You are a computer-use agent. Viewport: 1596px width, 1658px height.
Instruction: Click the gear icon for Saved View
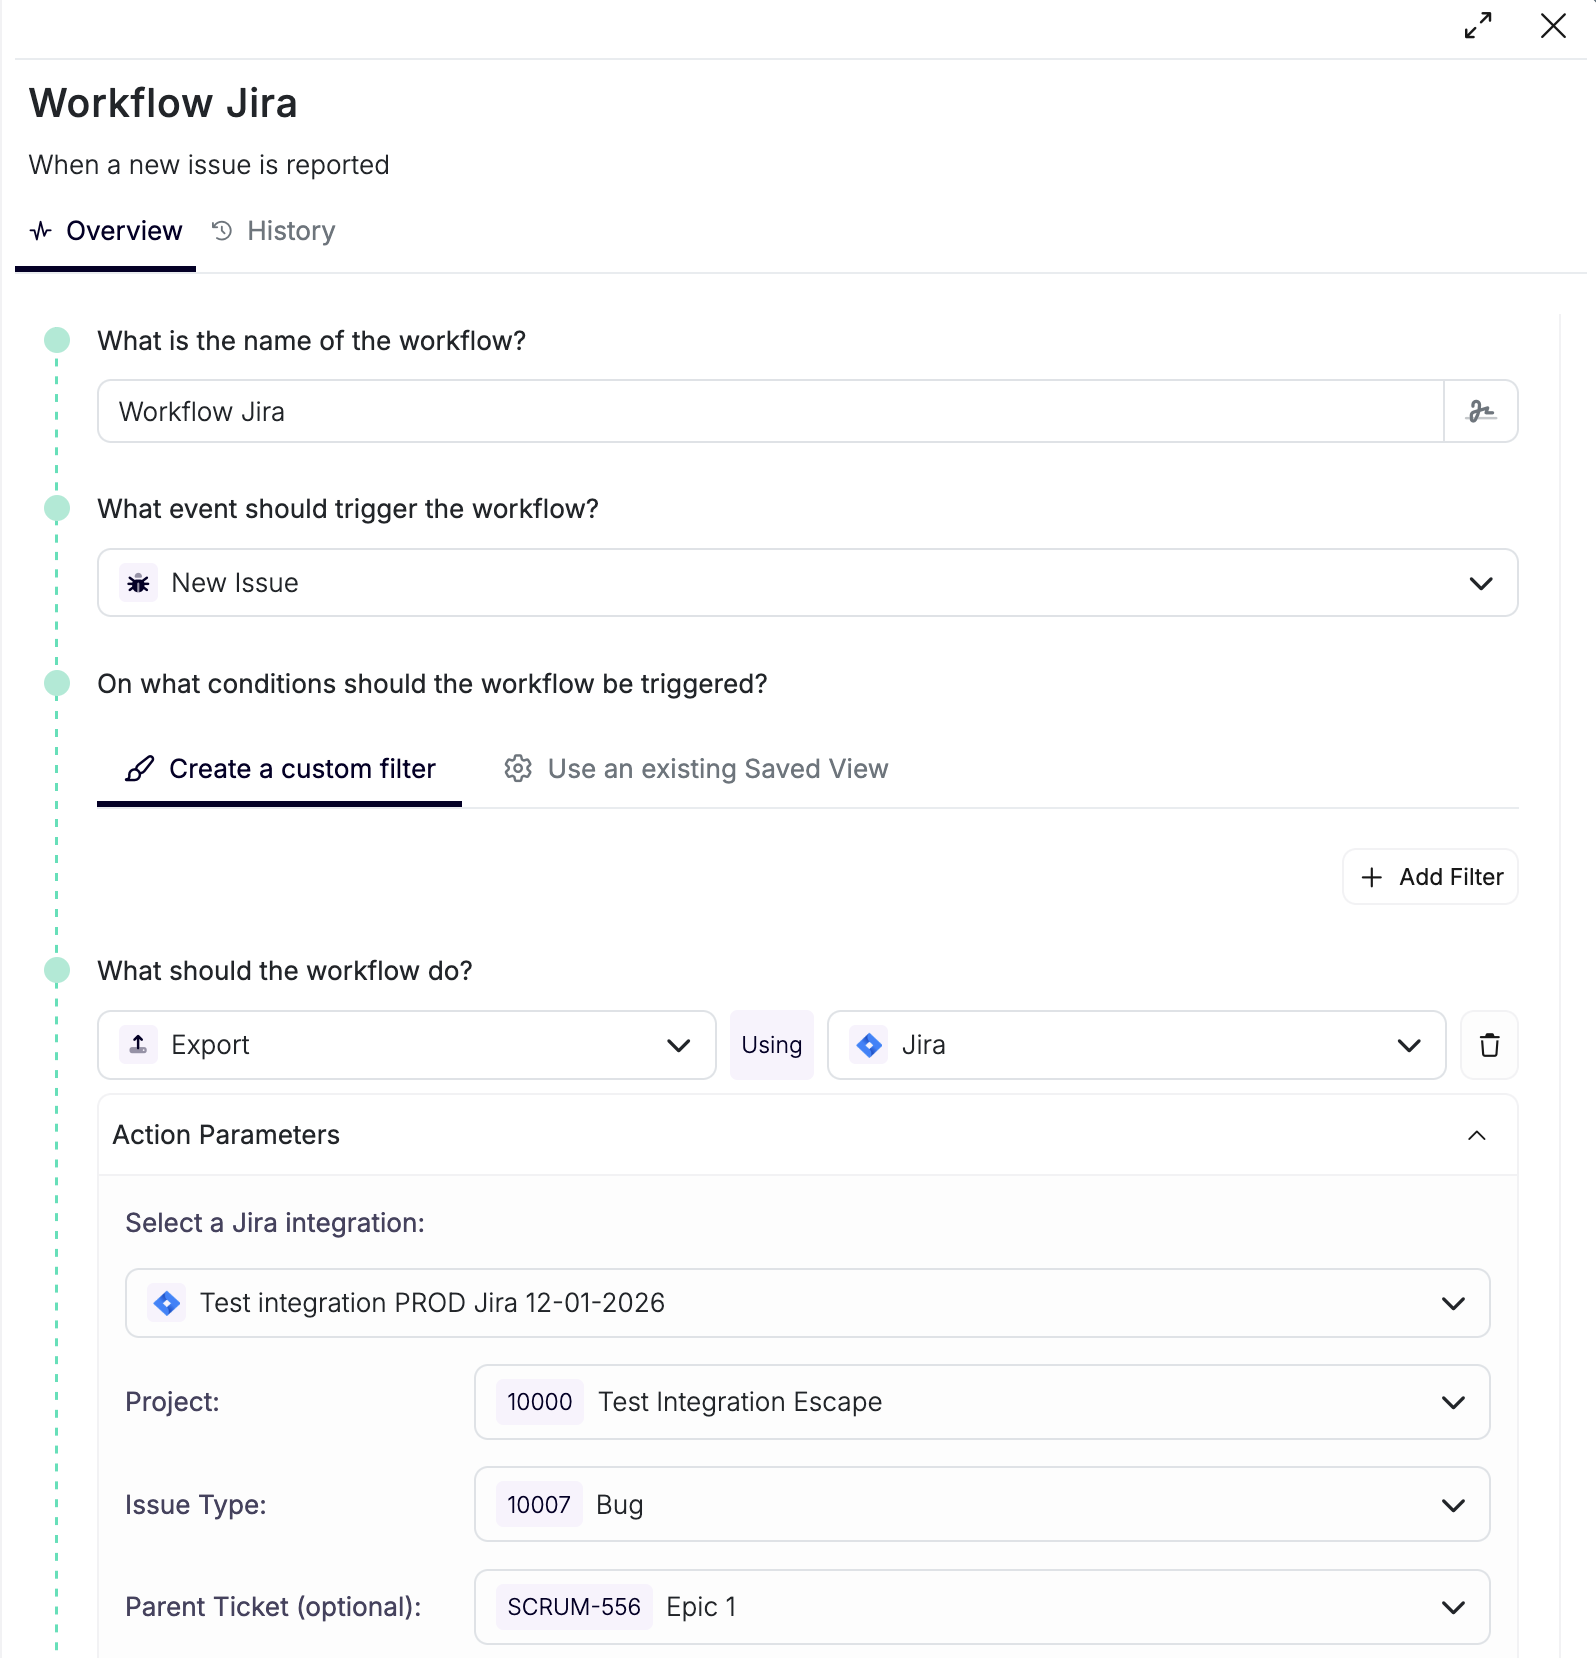coord(518,768)
